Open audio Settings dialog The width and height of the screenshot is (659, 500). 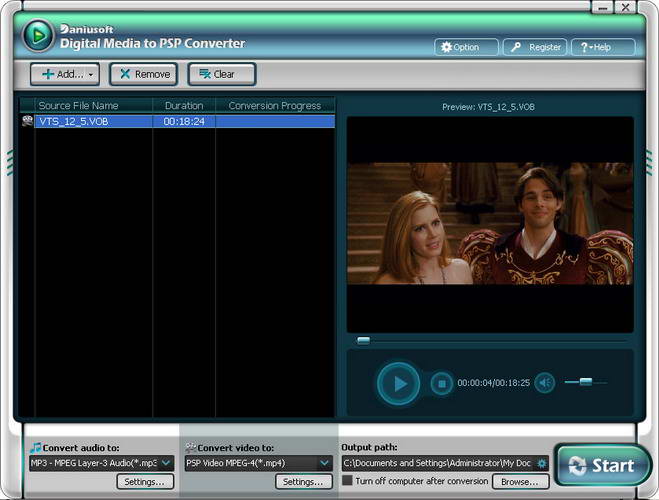tap(145, 482)
